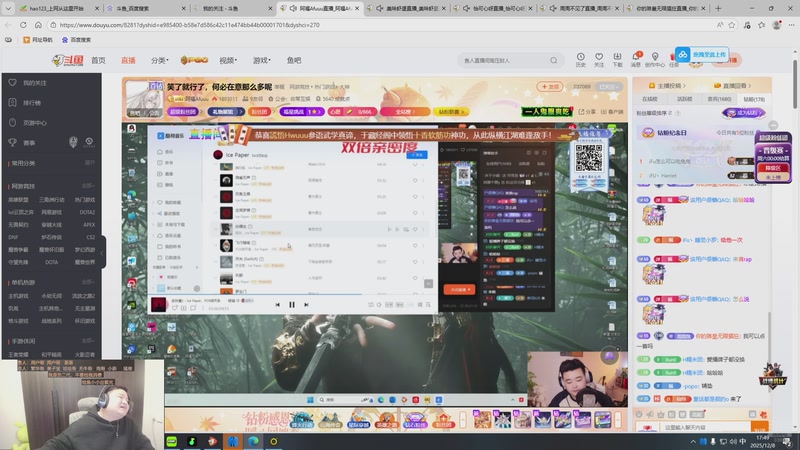Mute the 阿福Afuuu直播 tab speaker
Screen dimensions: 800x450
pos(293,9)
